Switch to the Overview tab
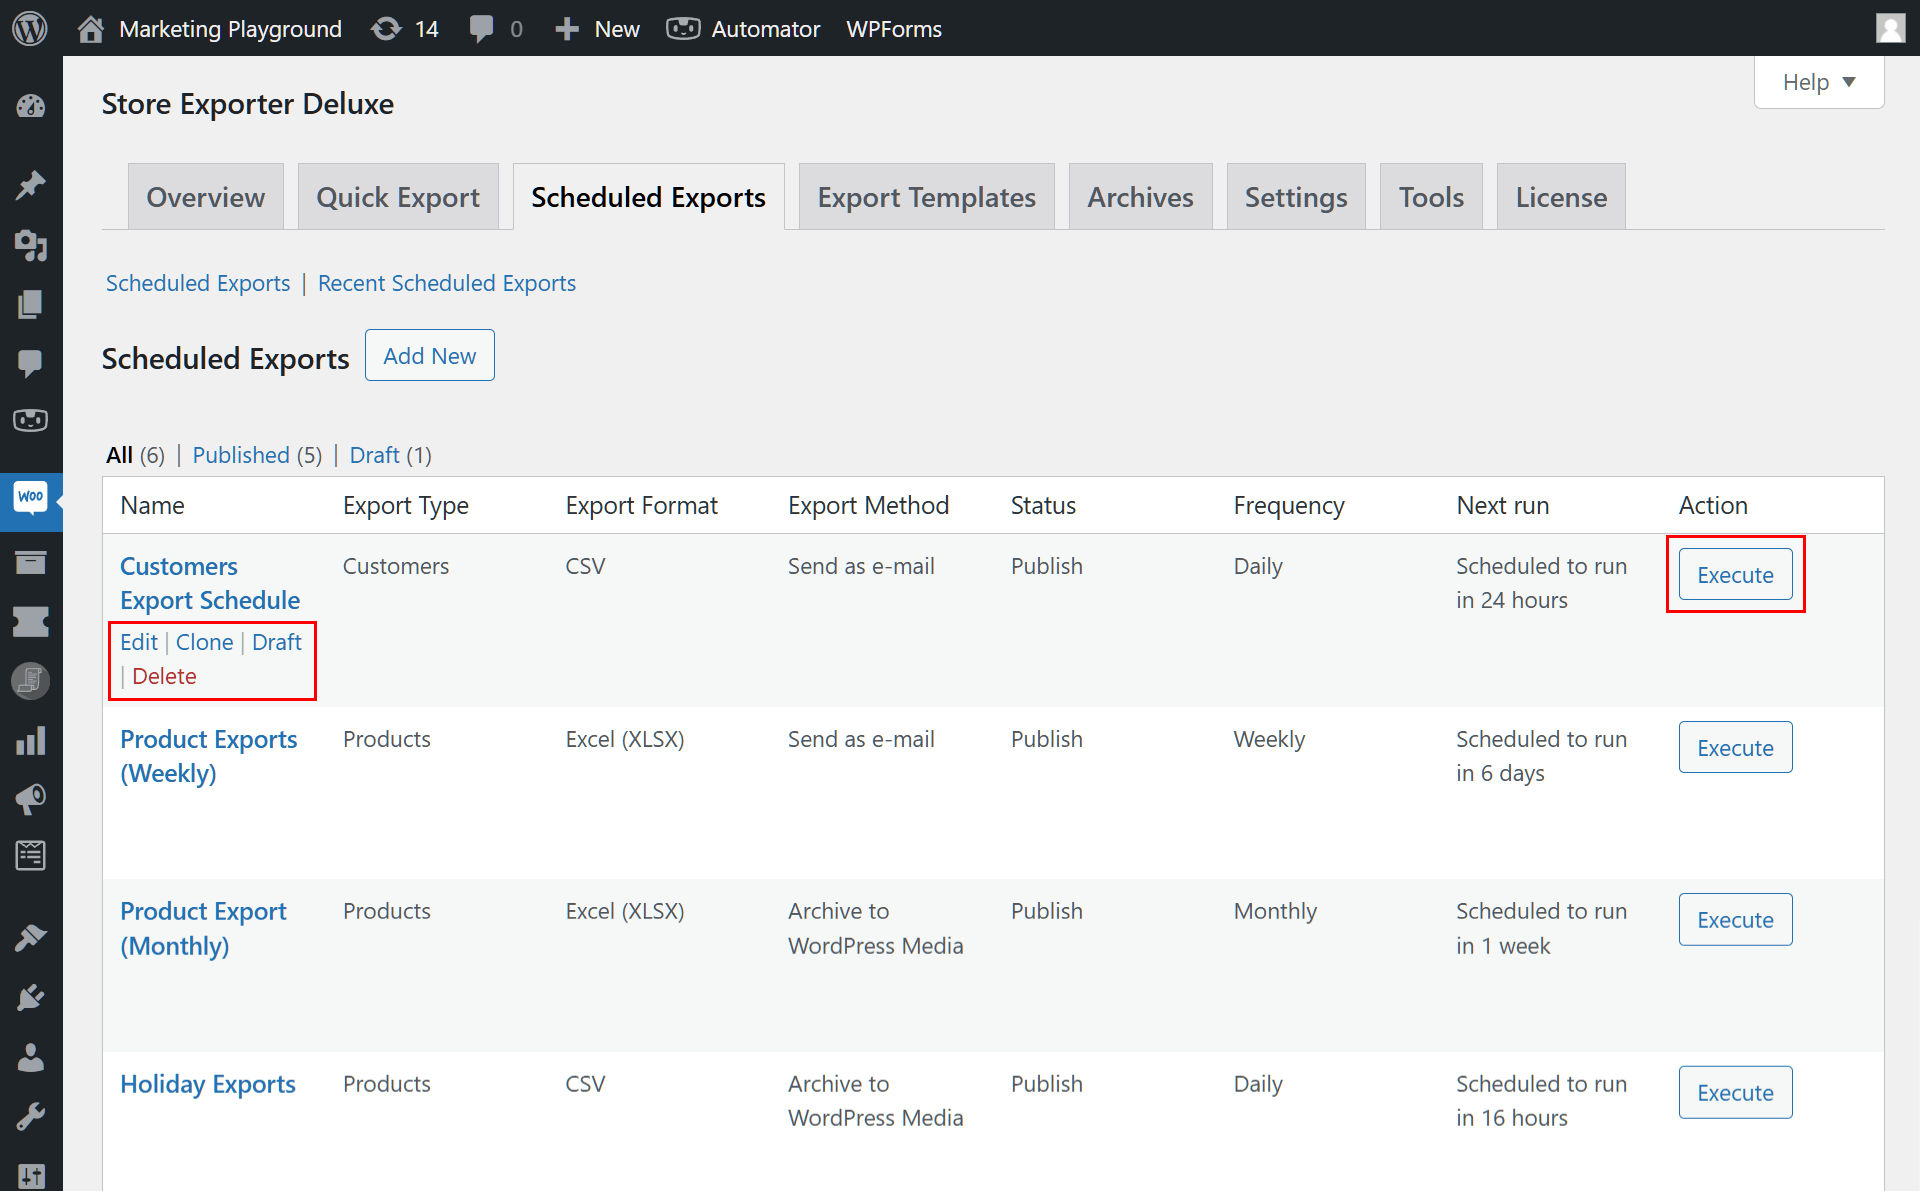The height and width of the screenshot is (1191, 1920). point(206,197)
